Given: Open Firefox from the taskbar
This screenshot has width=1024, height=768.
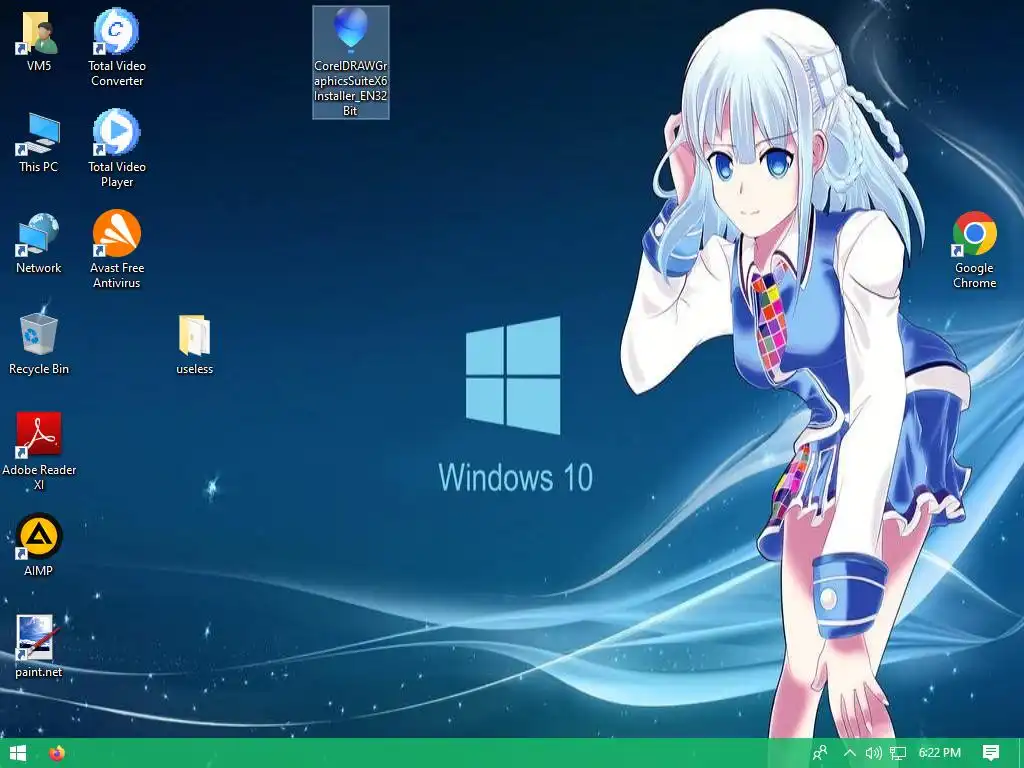Looking at the screenshot, I should (57, 753).
